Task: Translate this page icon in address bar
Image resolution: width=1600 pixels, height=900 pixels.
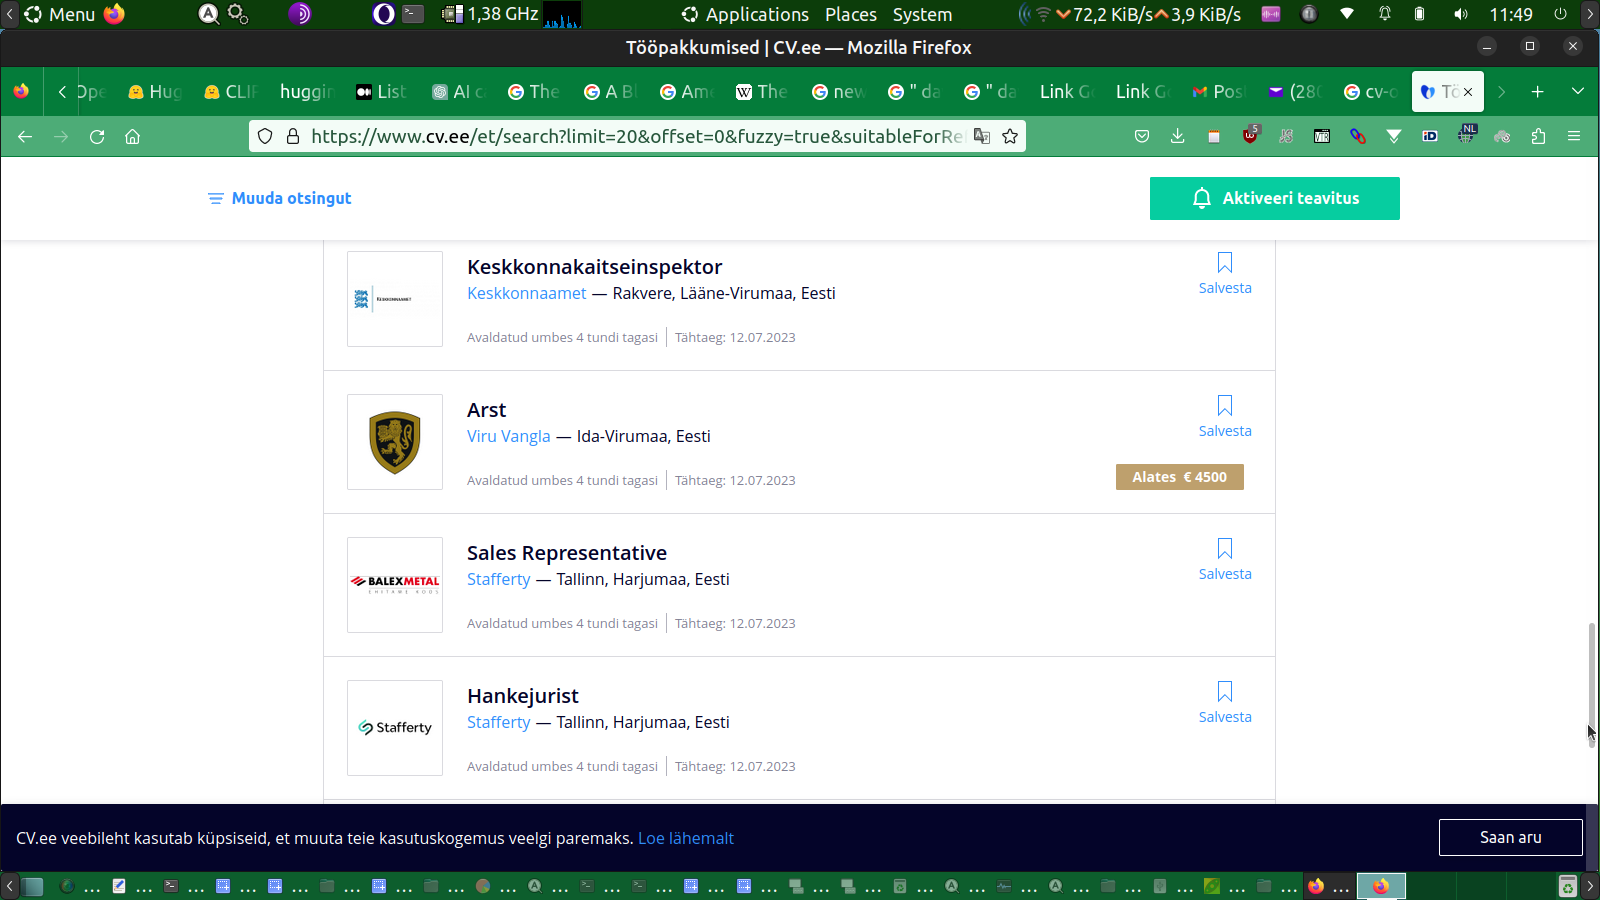Action: click(982, 136)
